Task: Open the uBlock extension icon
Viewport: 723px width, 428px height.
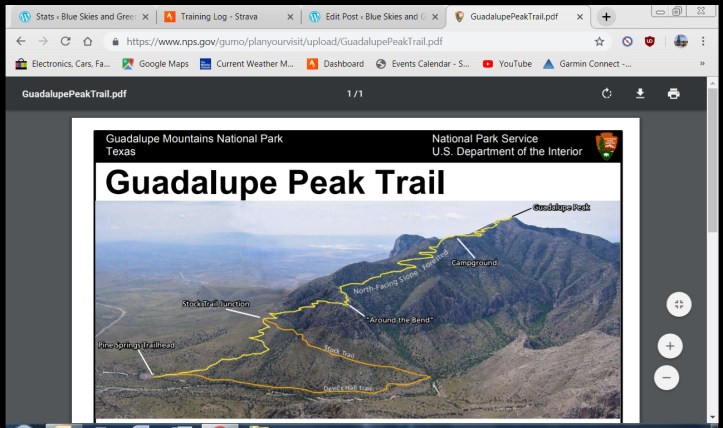Action: (x=649, y=42)
